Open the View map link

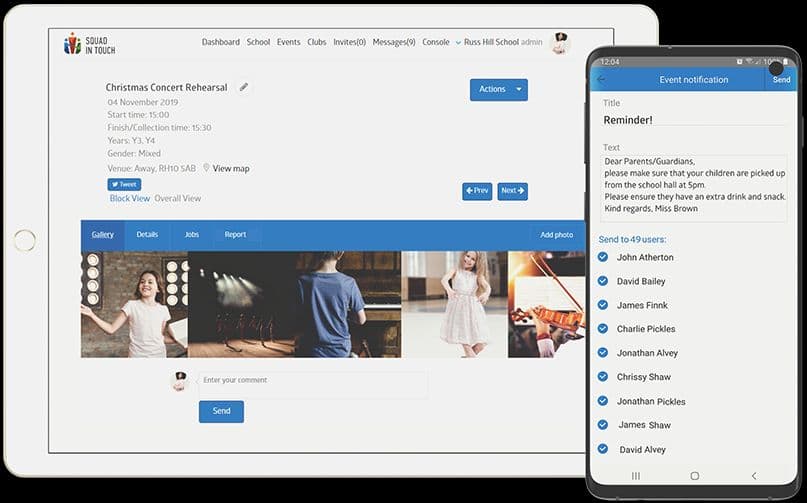(x=231, y=168)
